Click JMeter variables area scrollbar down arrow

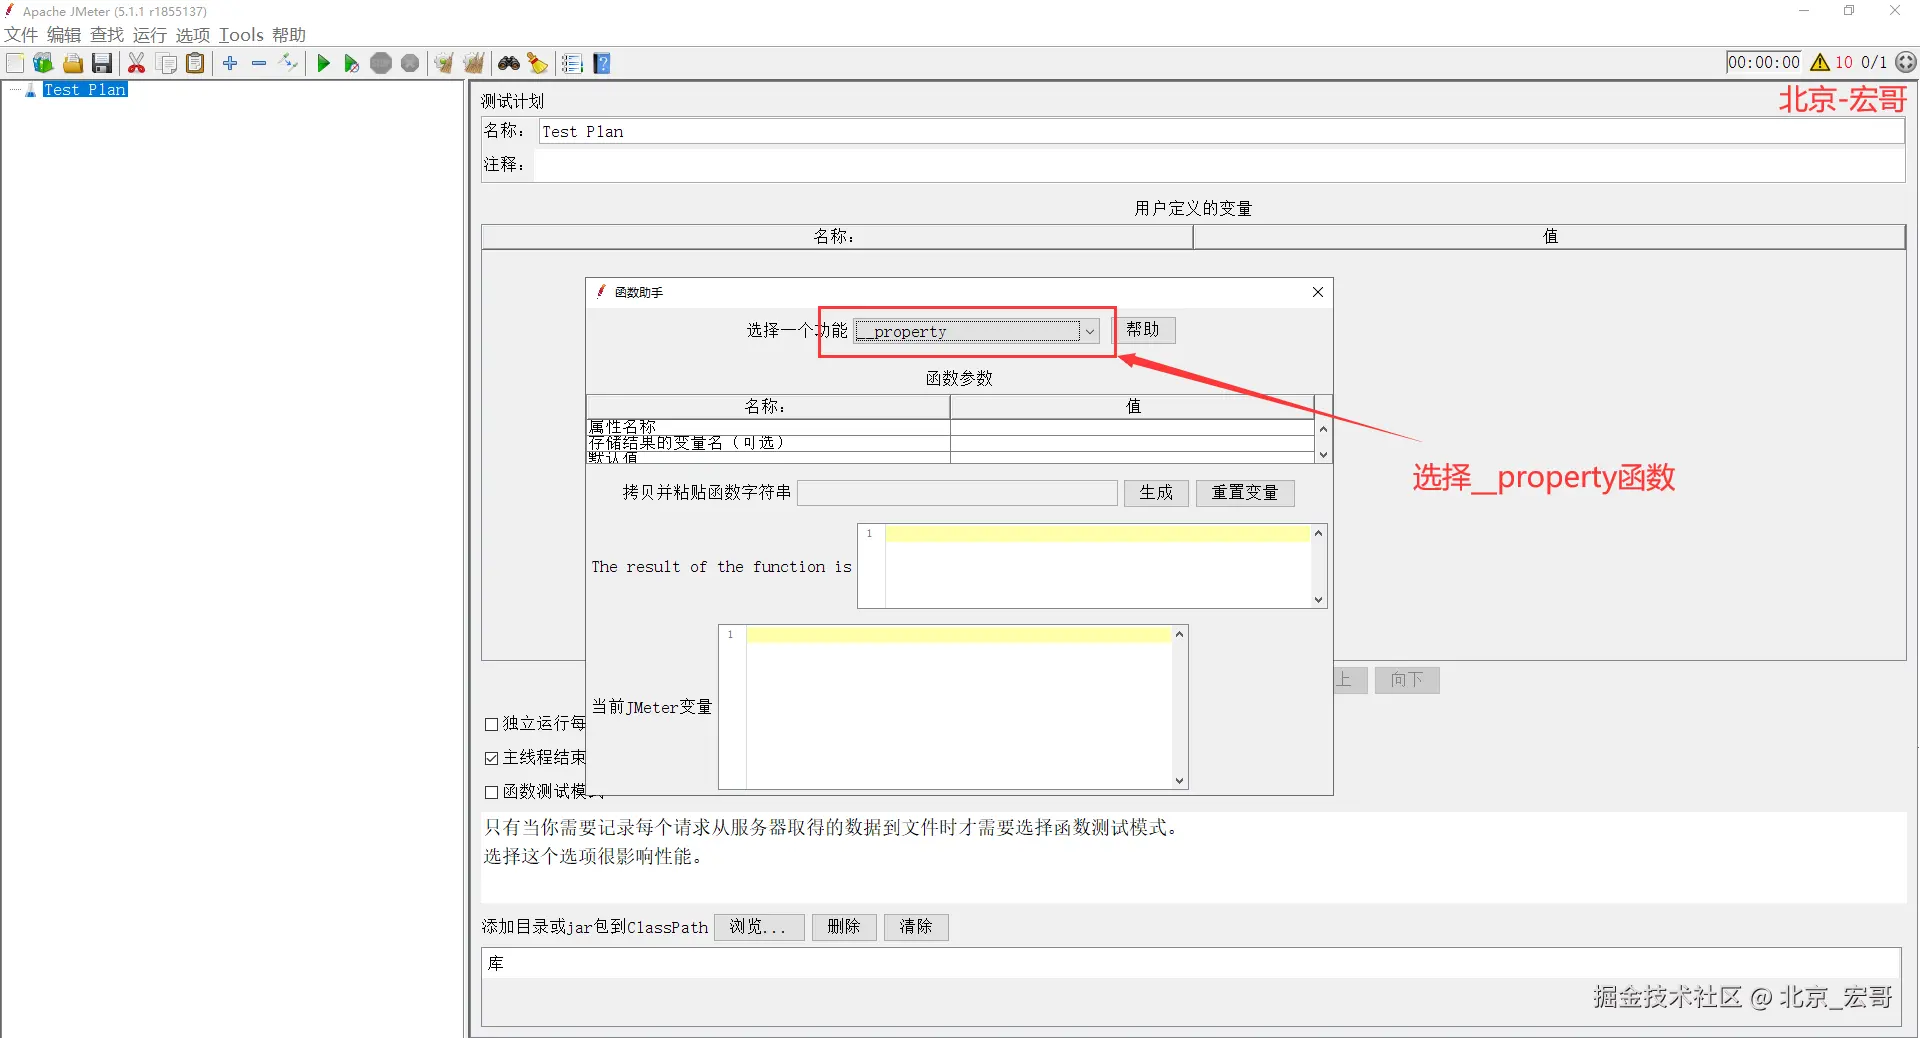coord(1179,781)
